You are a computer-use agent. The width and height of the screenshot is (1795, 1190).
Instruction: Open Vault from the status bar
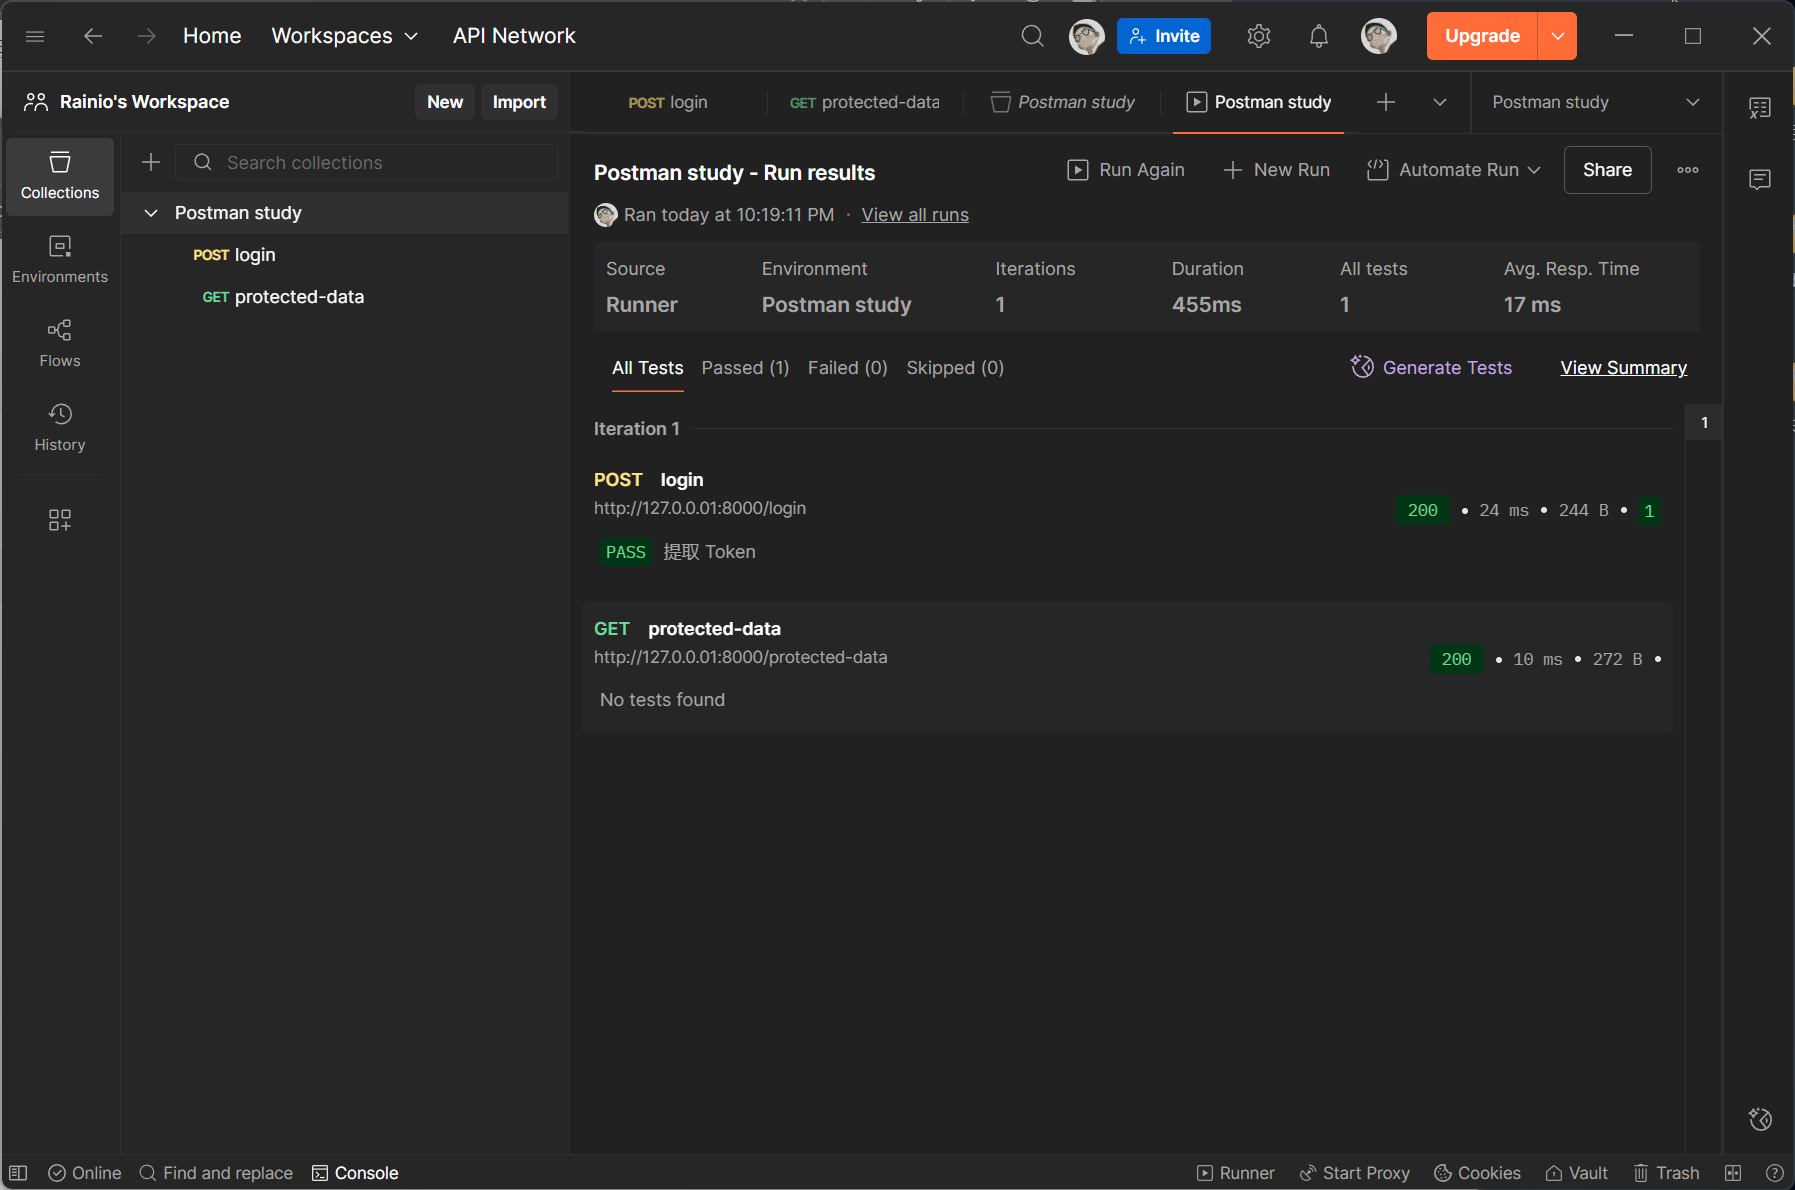point(1577,1173)
